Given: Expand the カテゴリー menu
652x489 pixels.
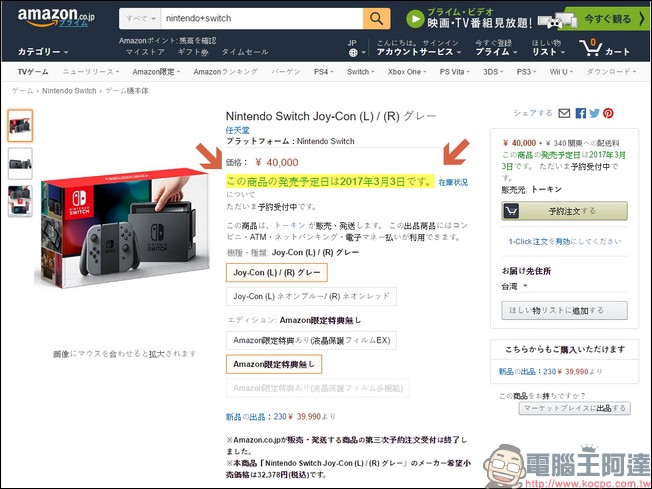Looking at the screenshot, I should click(x=43, y=52).
